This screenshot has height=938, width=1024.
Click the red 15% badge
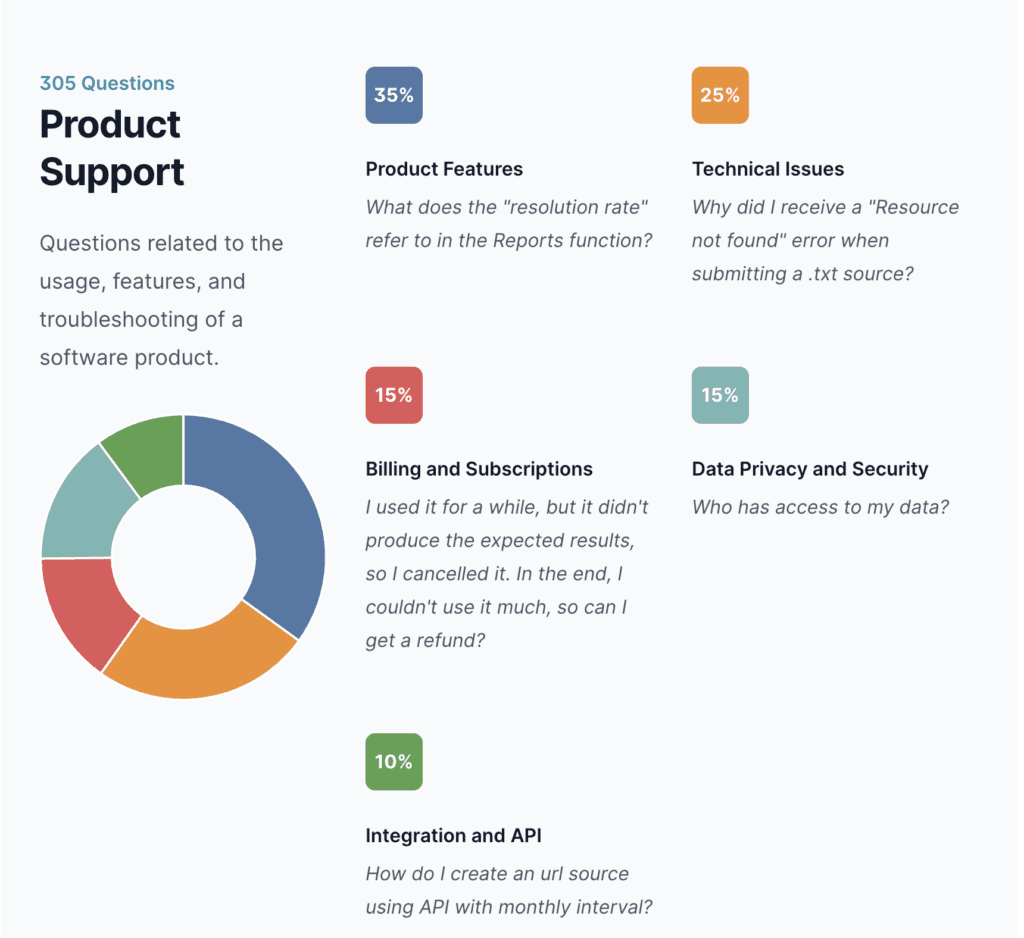(x=394, y=395)
